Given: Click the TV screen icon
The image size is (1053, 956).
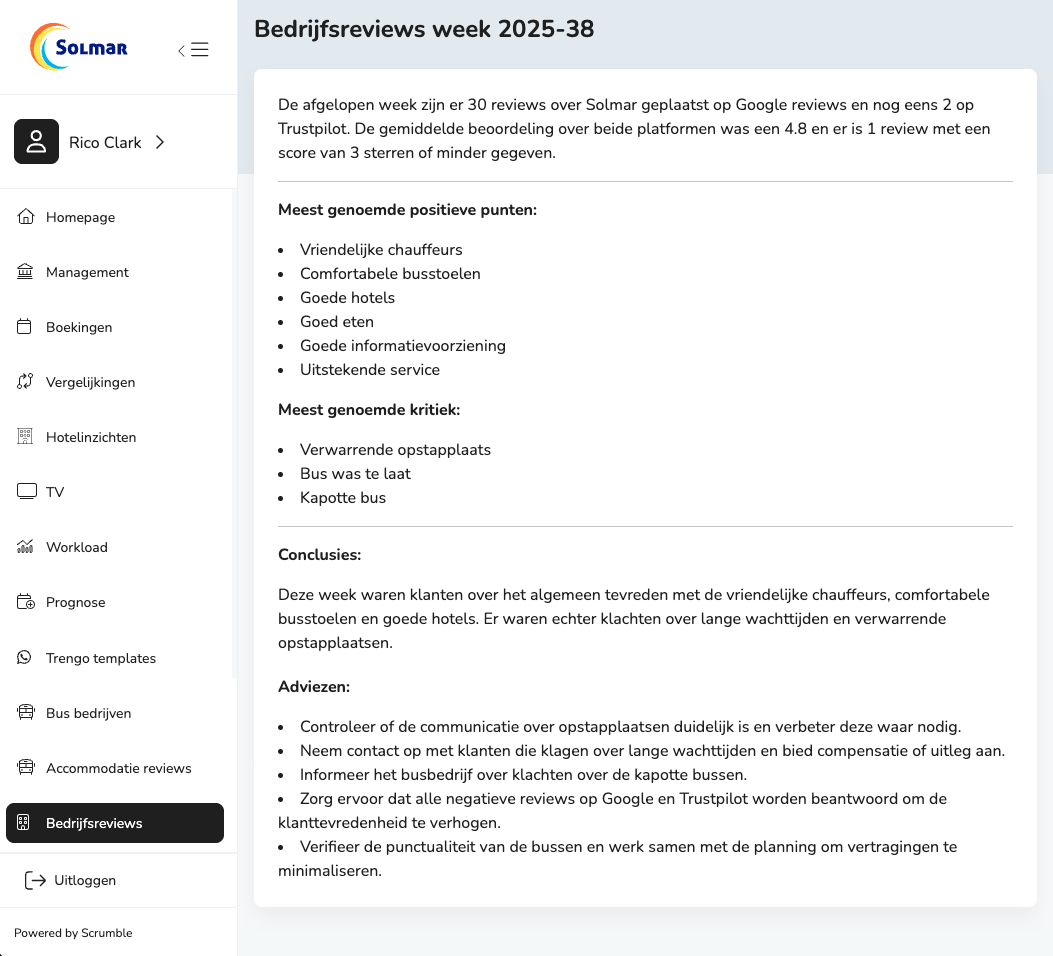Looking at the screenshot, I should click(x=26, y=492).
